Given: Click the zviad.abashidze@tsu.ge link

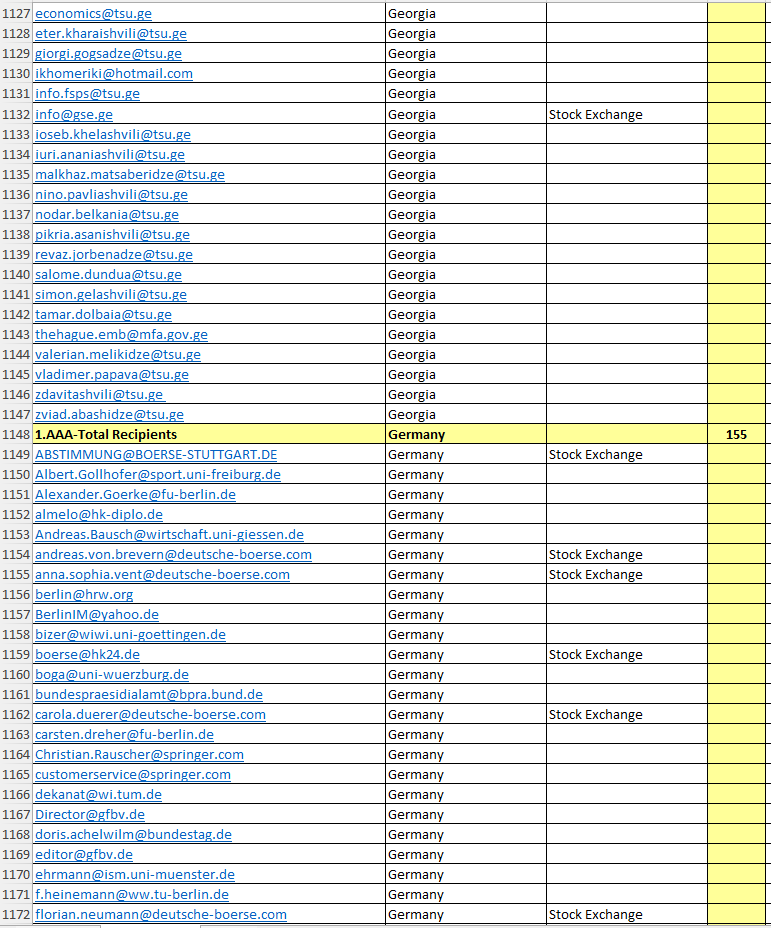Looking at the screenshot, I should point(109,414).
